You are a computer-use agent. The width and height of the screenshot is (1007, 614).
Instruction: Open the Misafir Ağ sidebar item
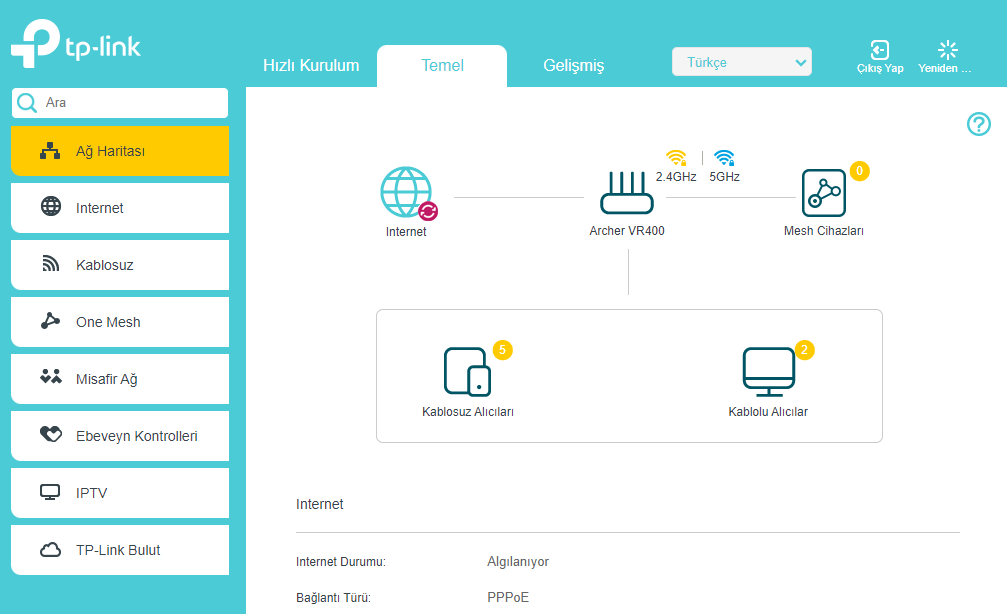120,379
